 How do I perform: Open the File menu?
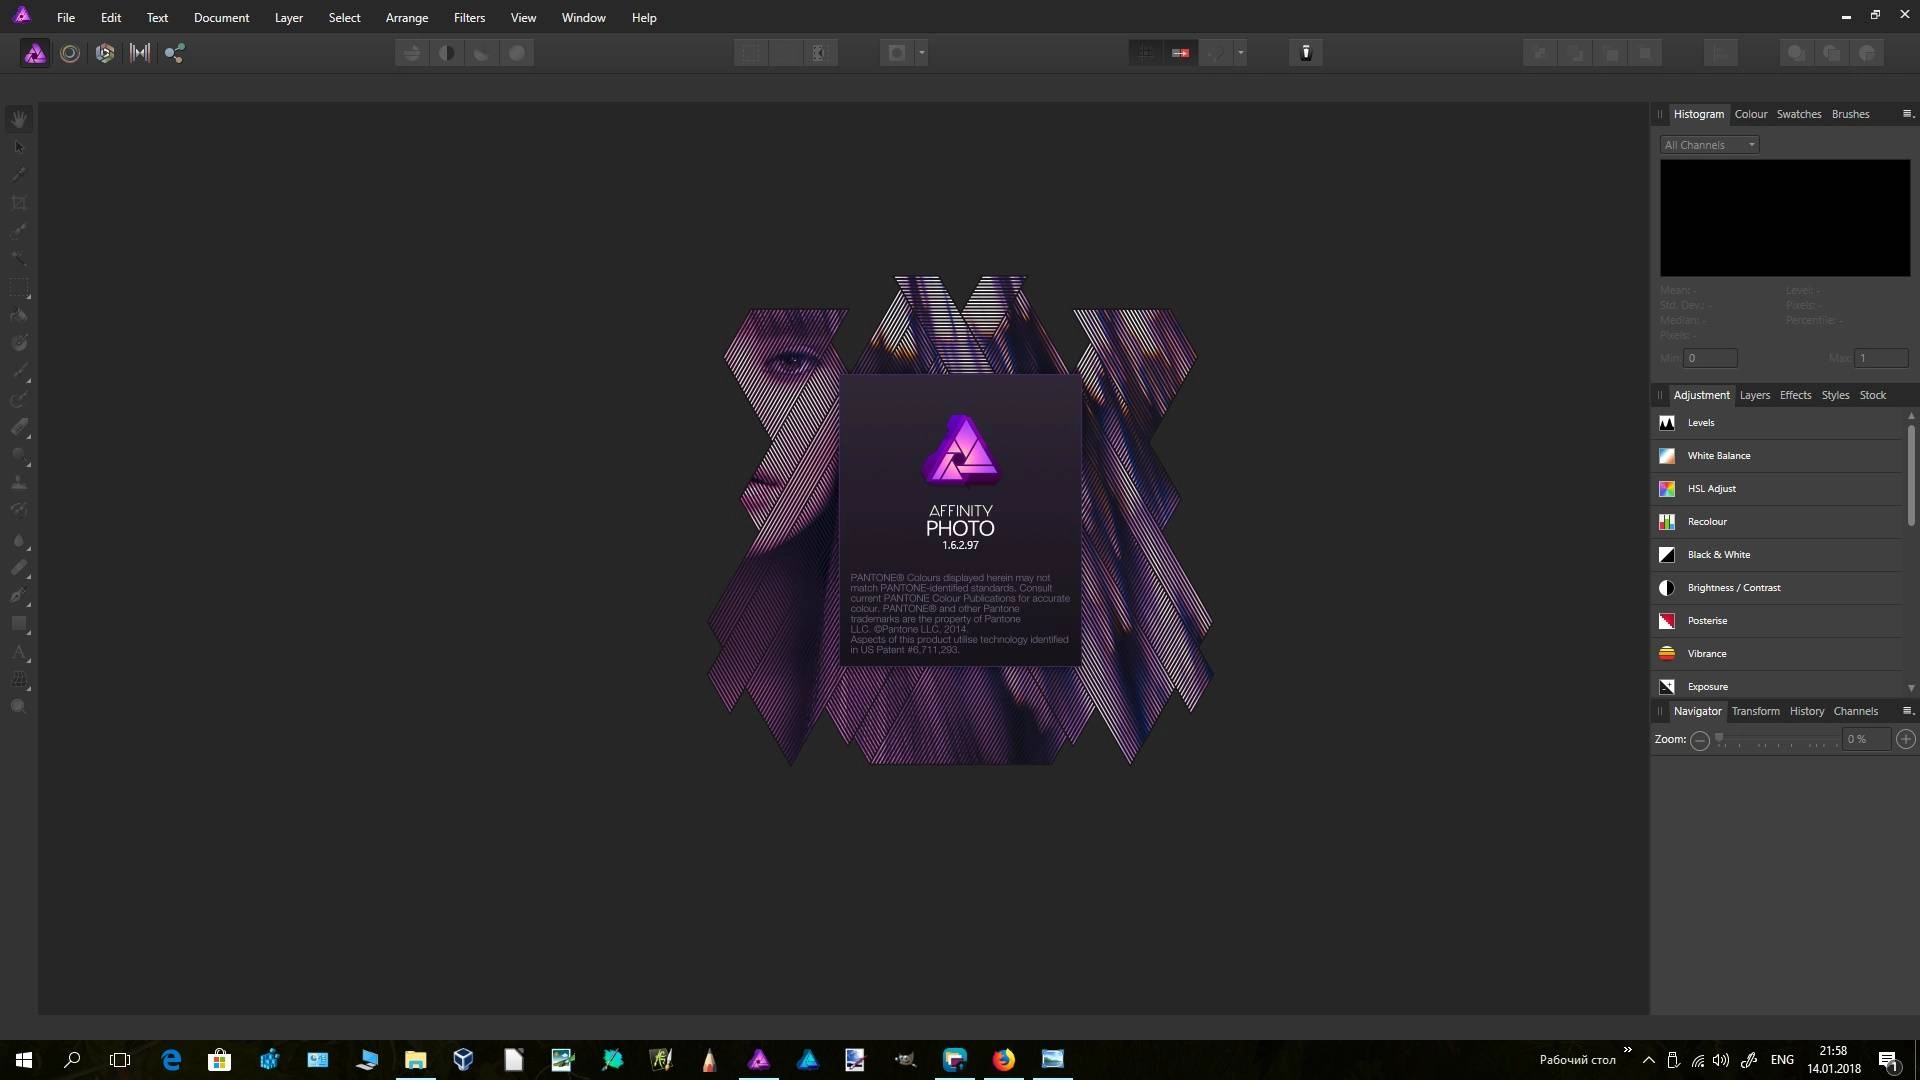click(66, 18)
